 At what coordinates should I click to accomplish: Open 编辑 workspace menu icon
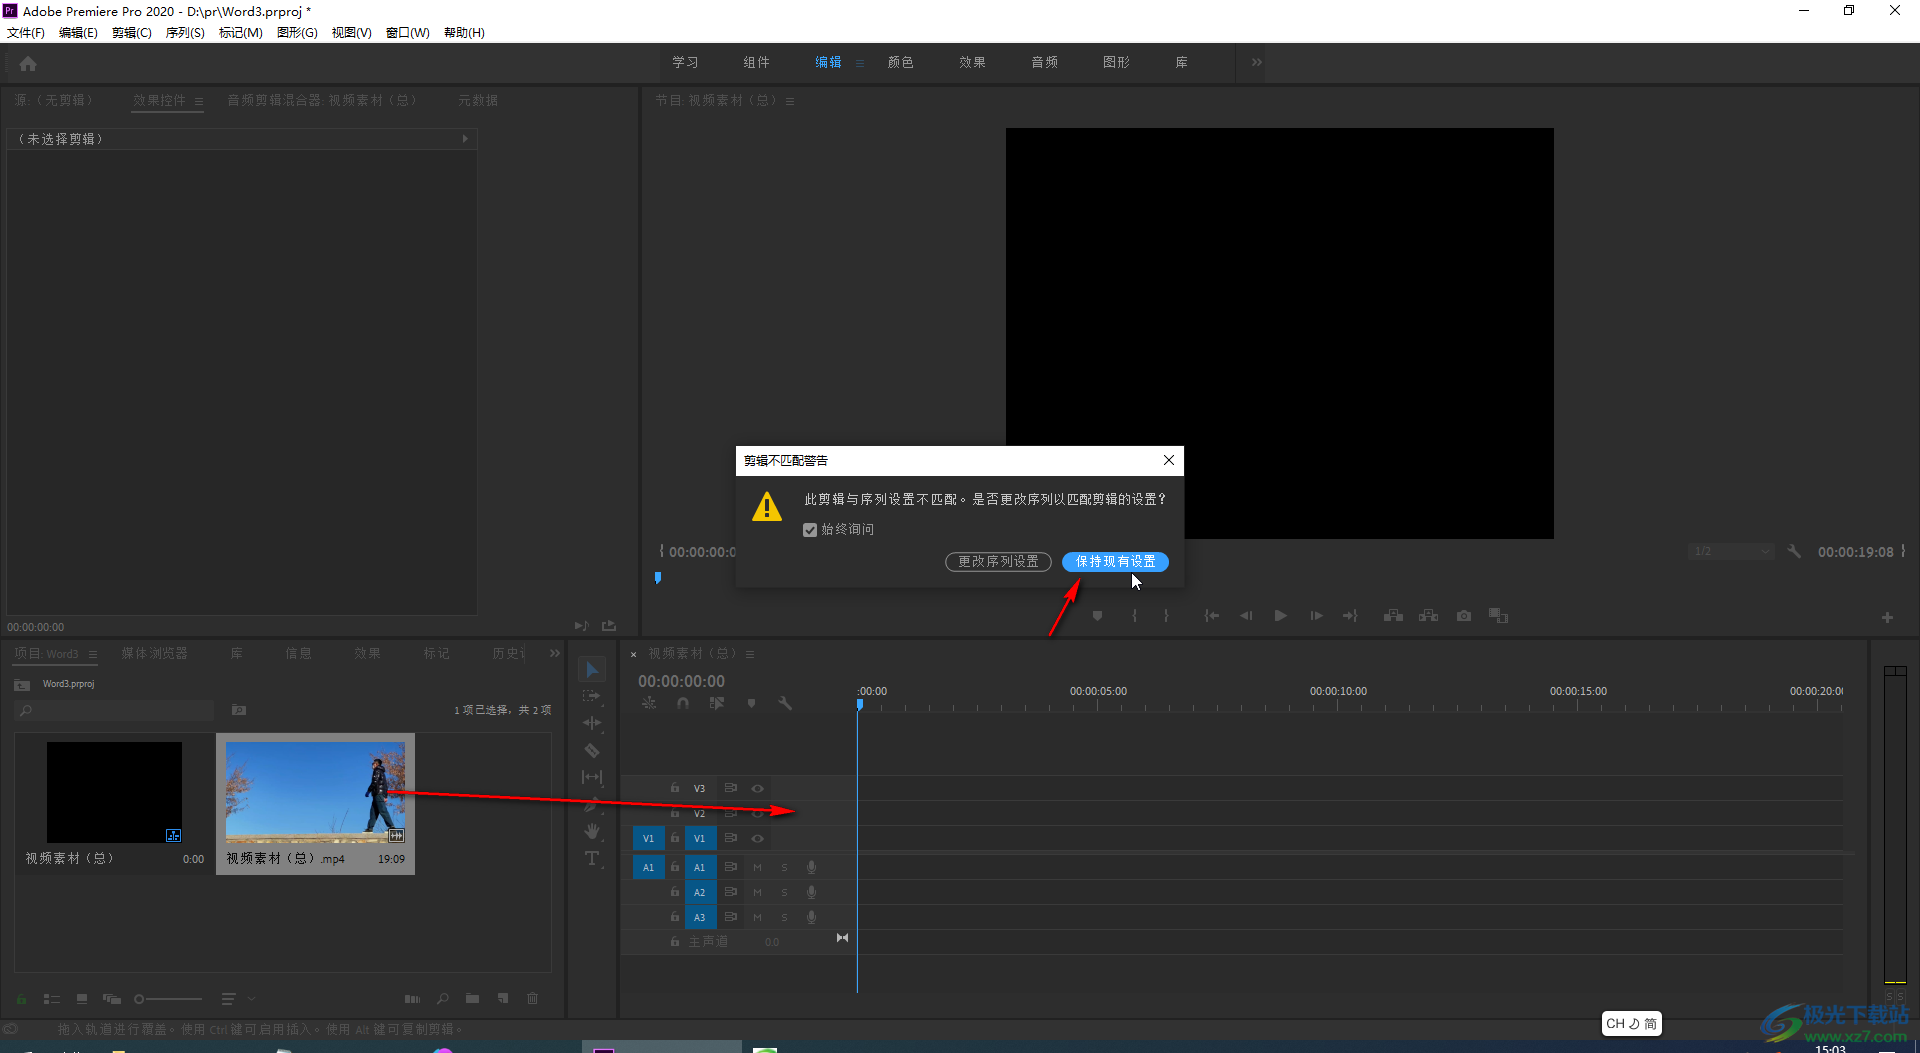[859, 63]
